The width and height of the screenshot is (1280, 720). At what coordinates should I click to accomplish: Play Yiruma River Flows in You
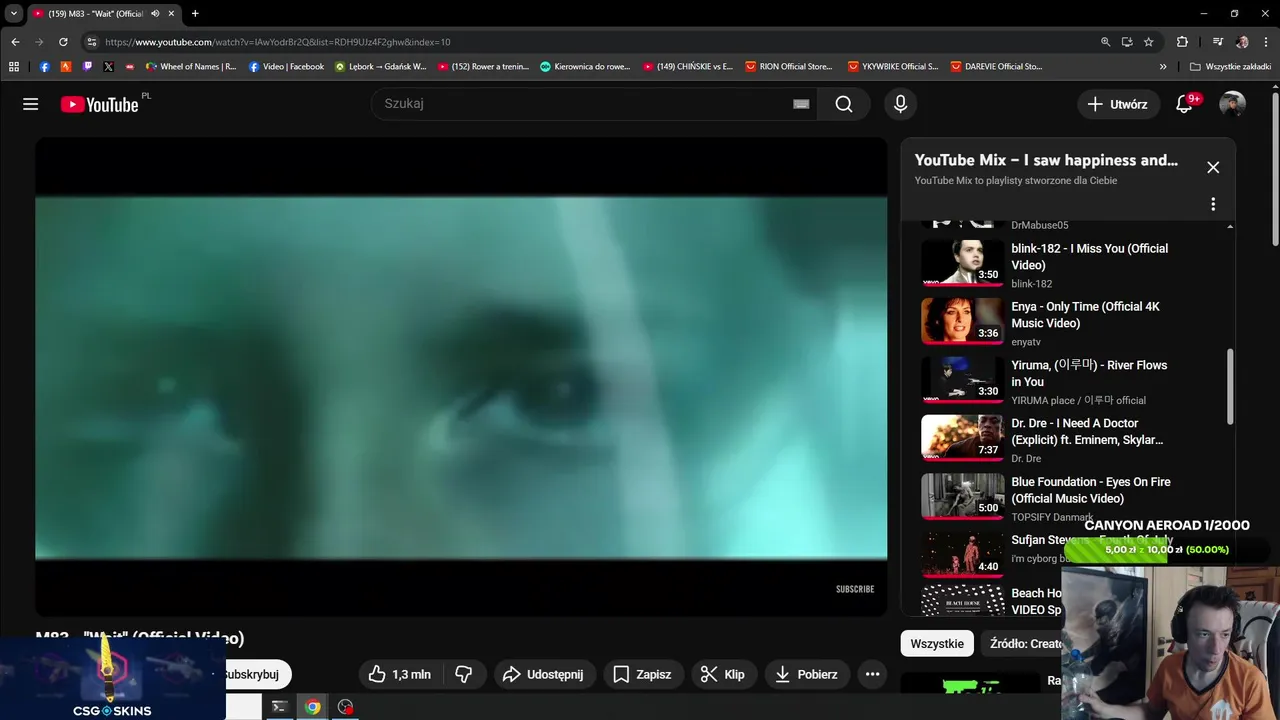[x=1065, y=381]
